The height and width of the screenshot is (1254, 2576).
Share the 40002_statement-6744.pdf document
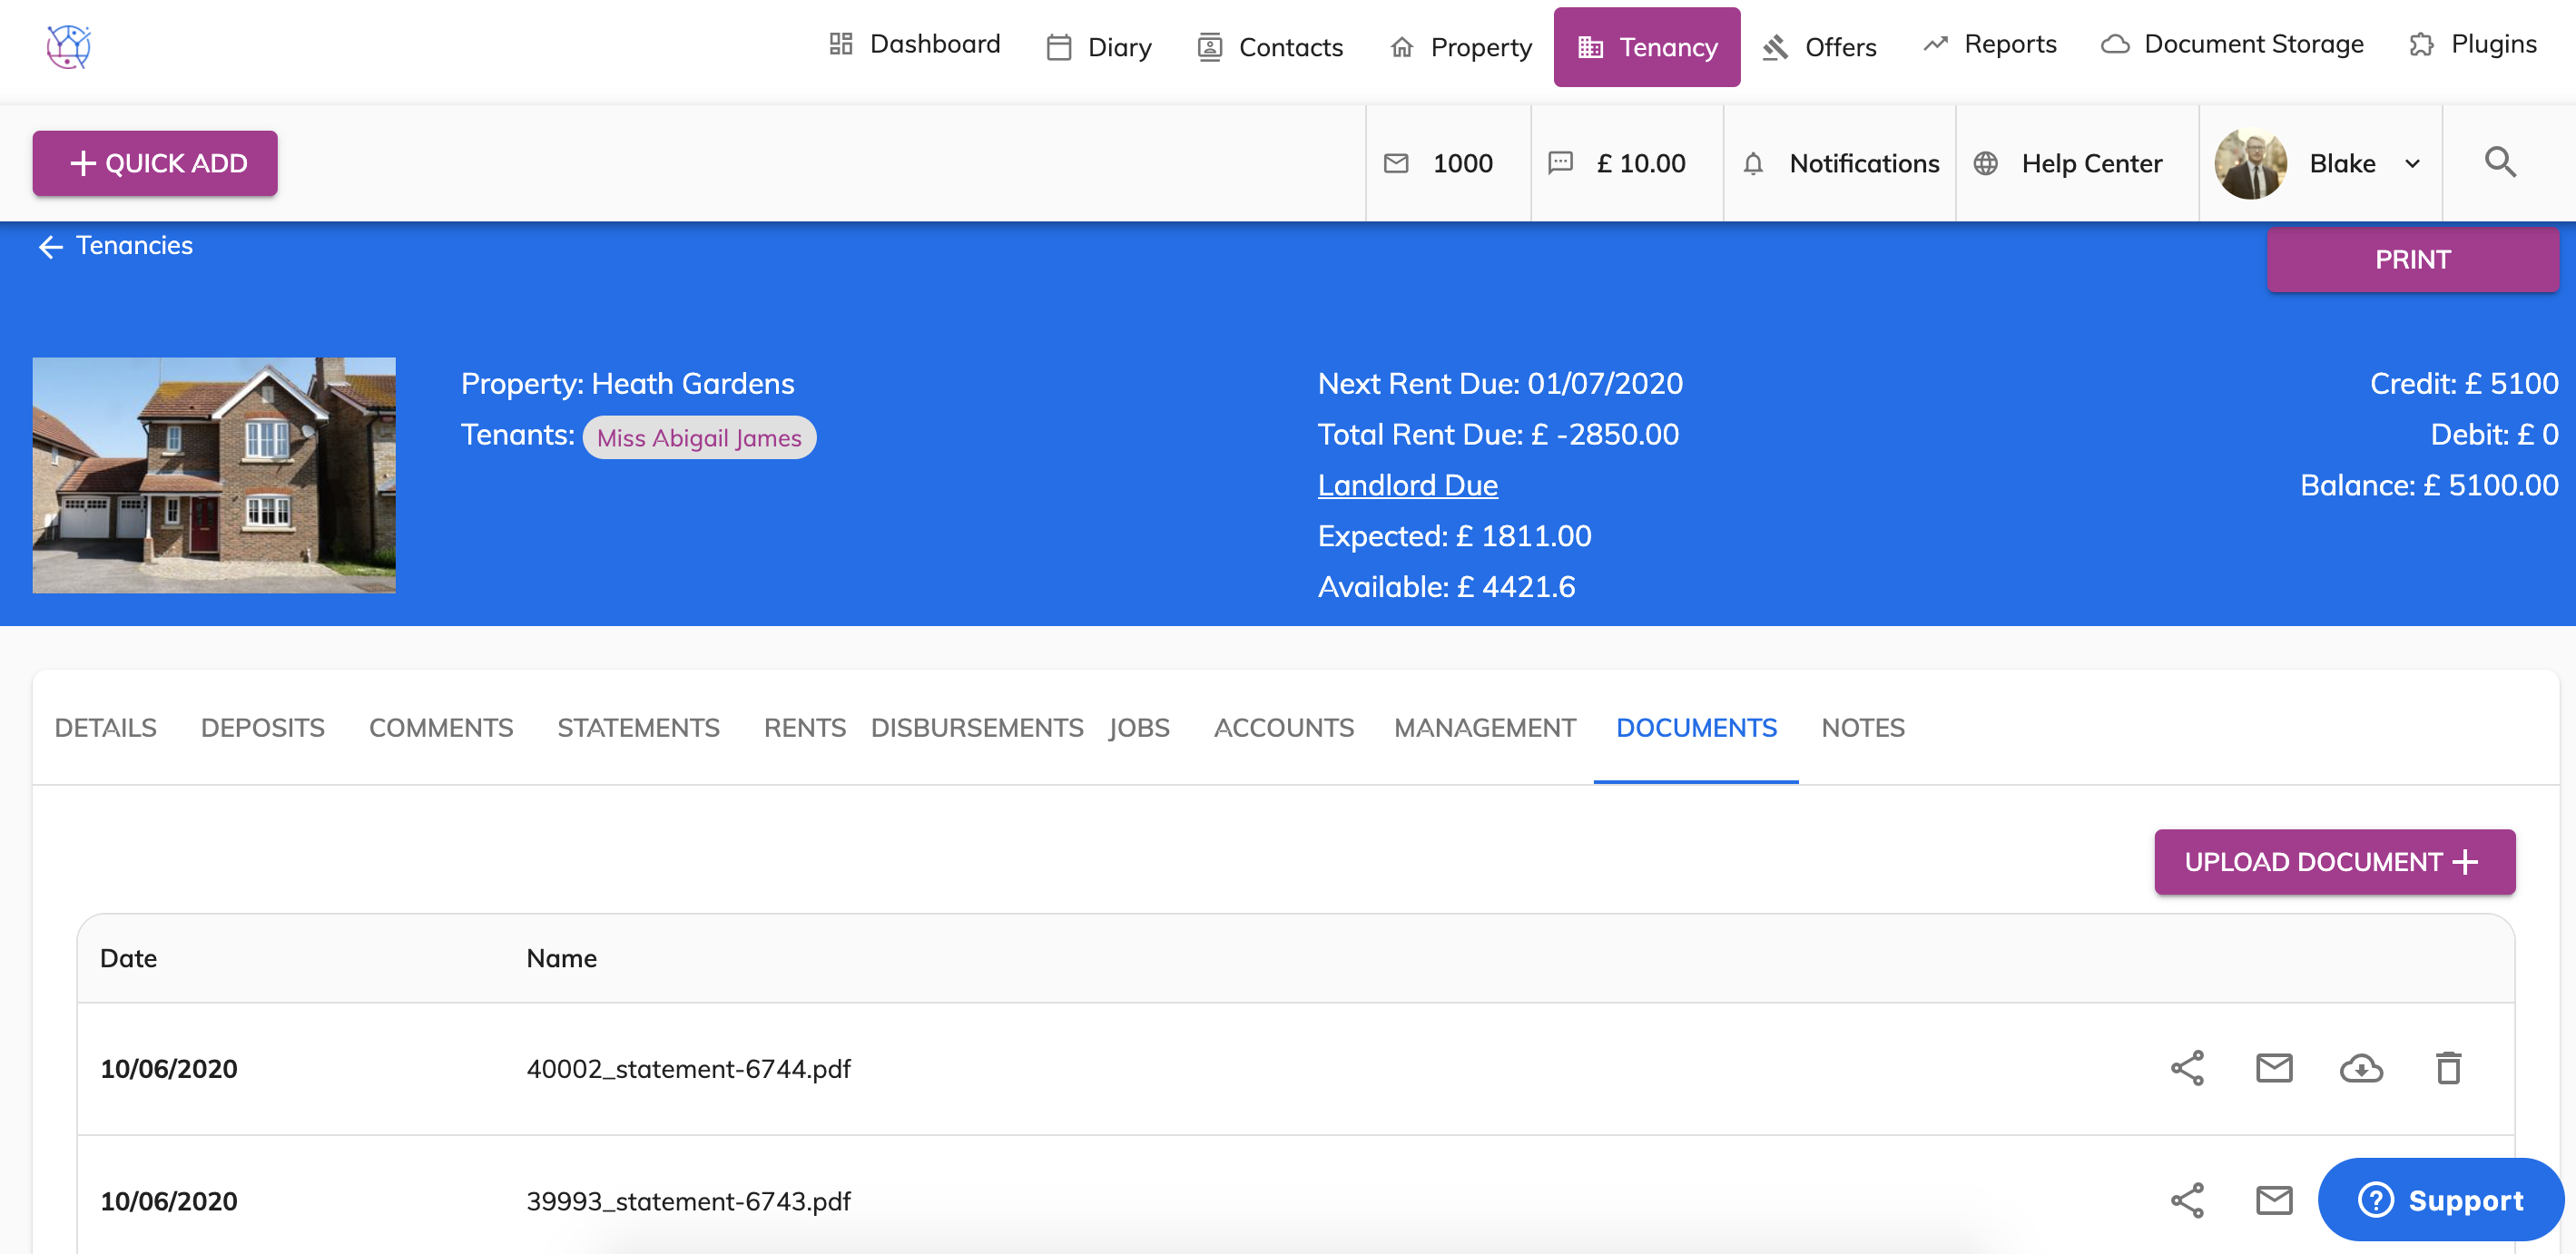(2187, 1068)
